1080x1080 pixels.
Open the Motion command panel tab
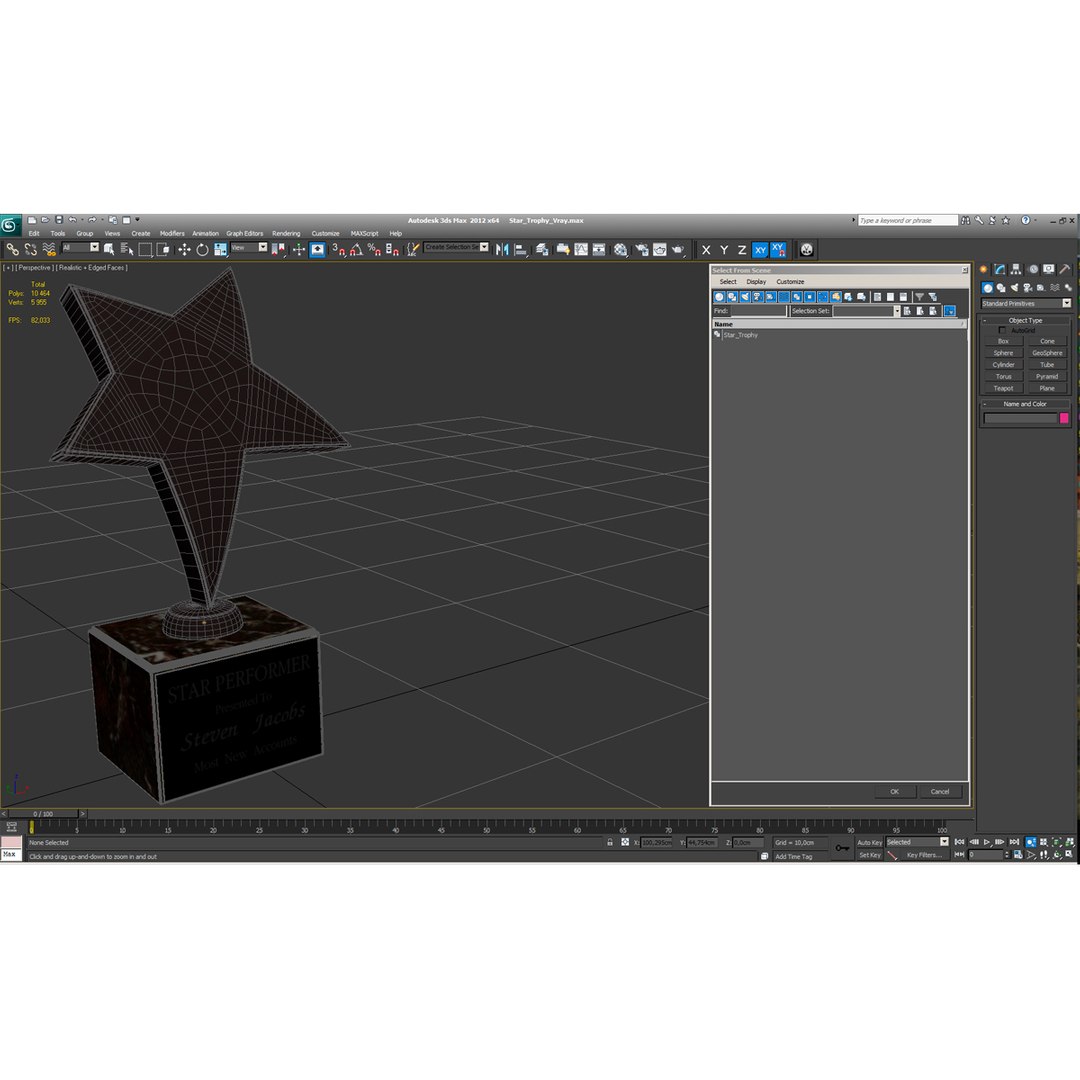pyautogui.click(x=1032, y=269)
